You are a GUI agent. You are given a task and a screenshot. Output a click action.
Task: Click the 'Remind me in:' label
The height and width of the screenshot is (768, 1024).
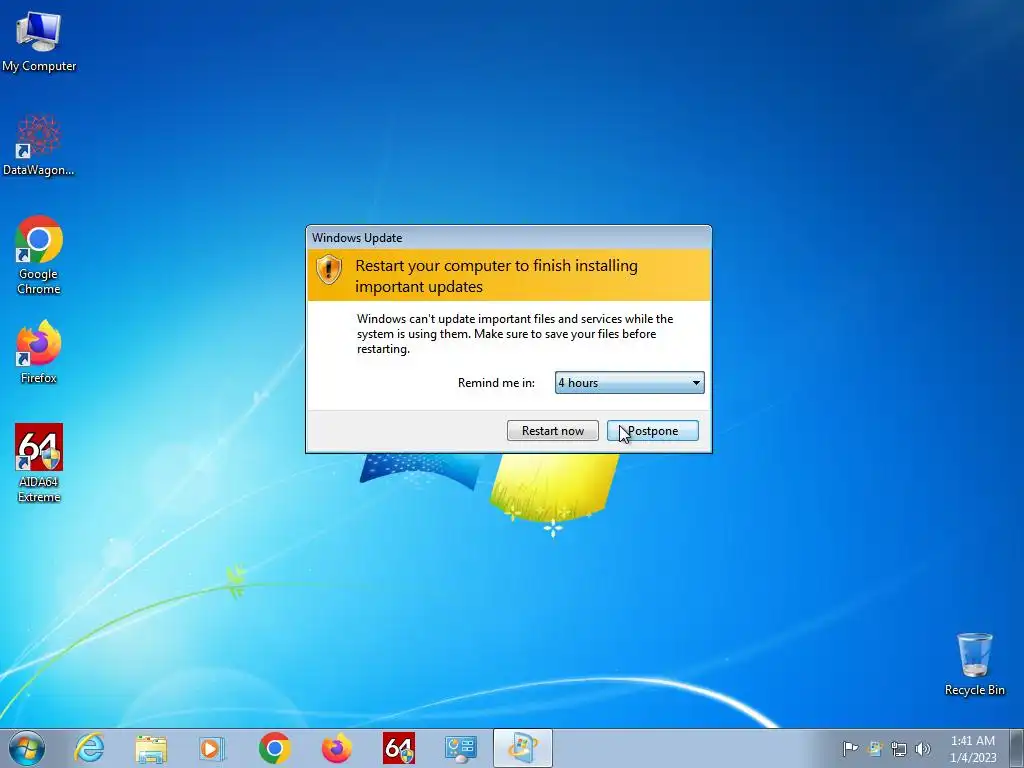click(x=496, y=383)
